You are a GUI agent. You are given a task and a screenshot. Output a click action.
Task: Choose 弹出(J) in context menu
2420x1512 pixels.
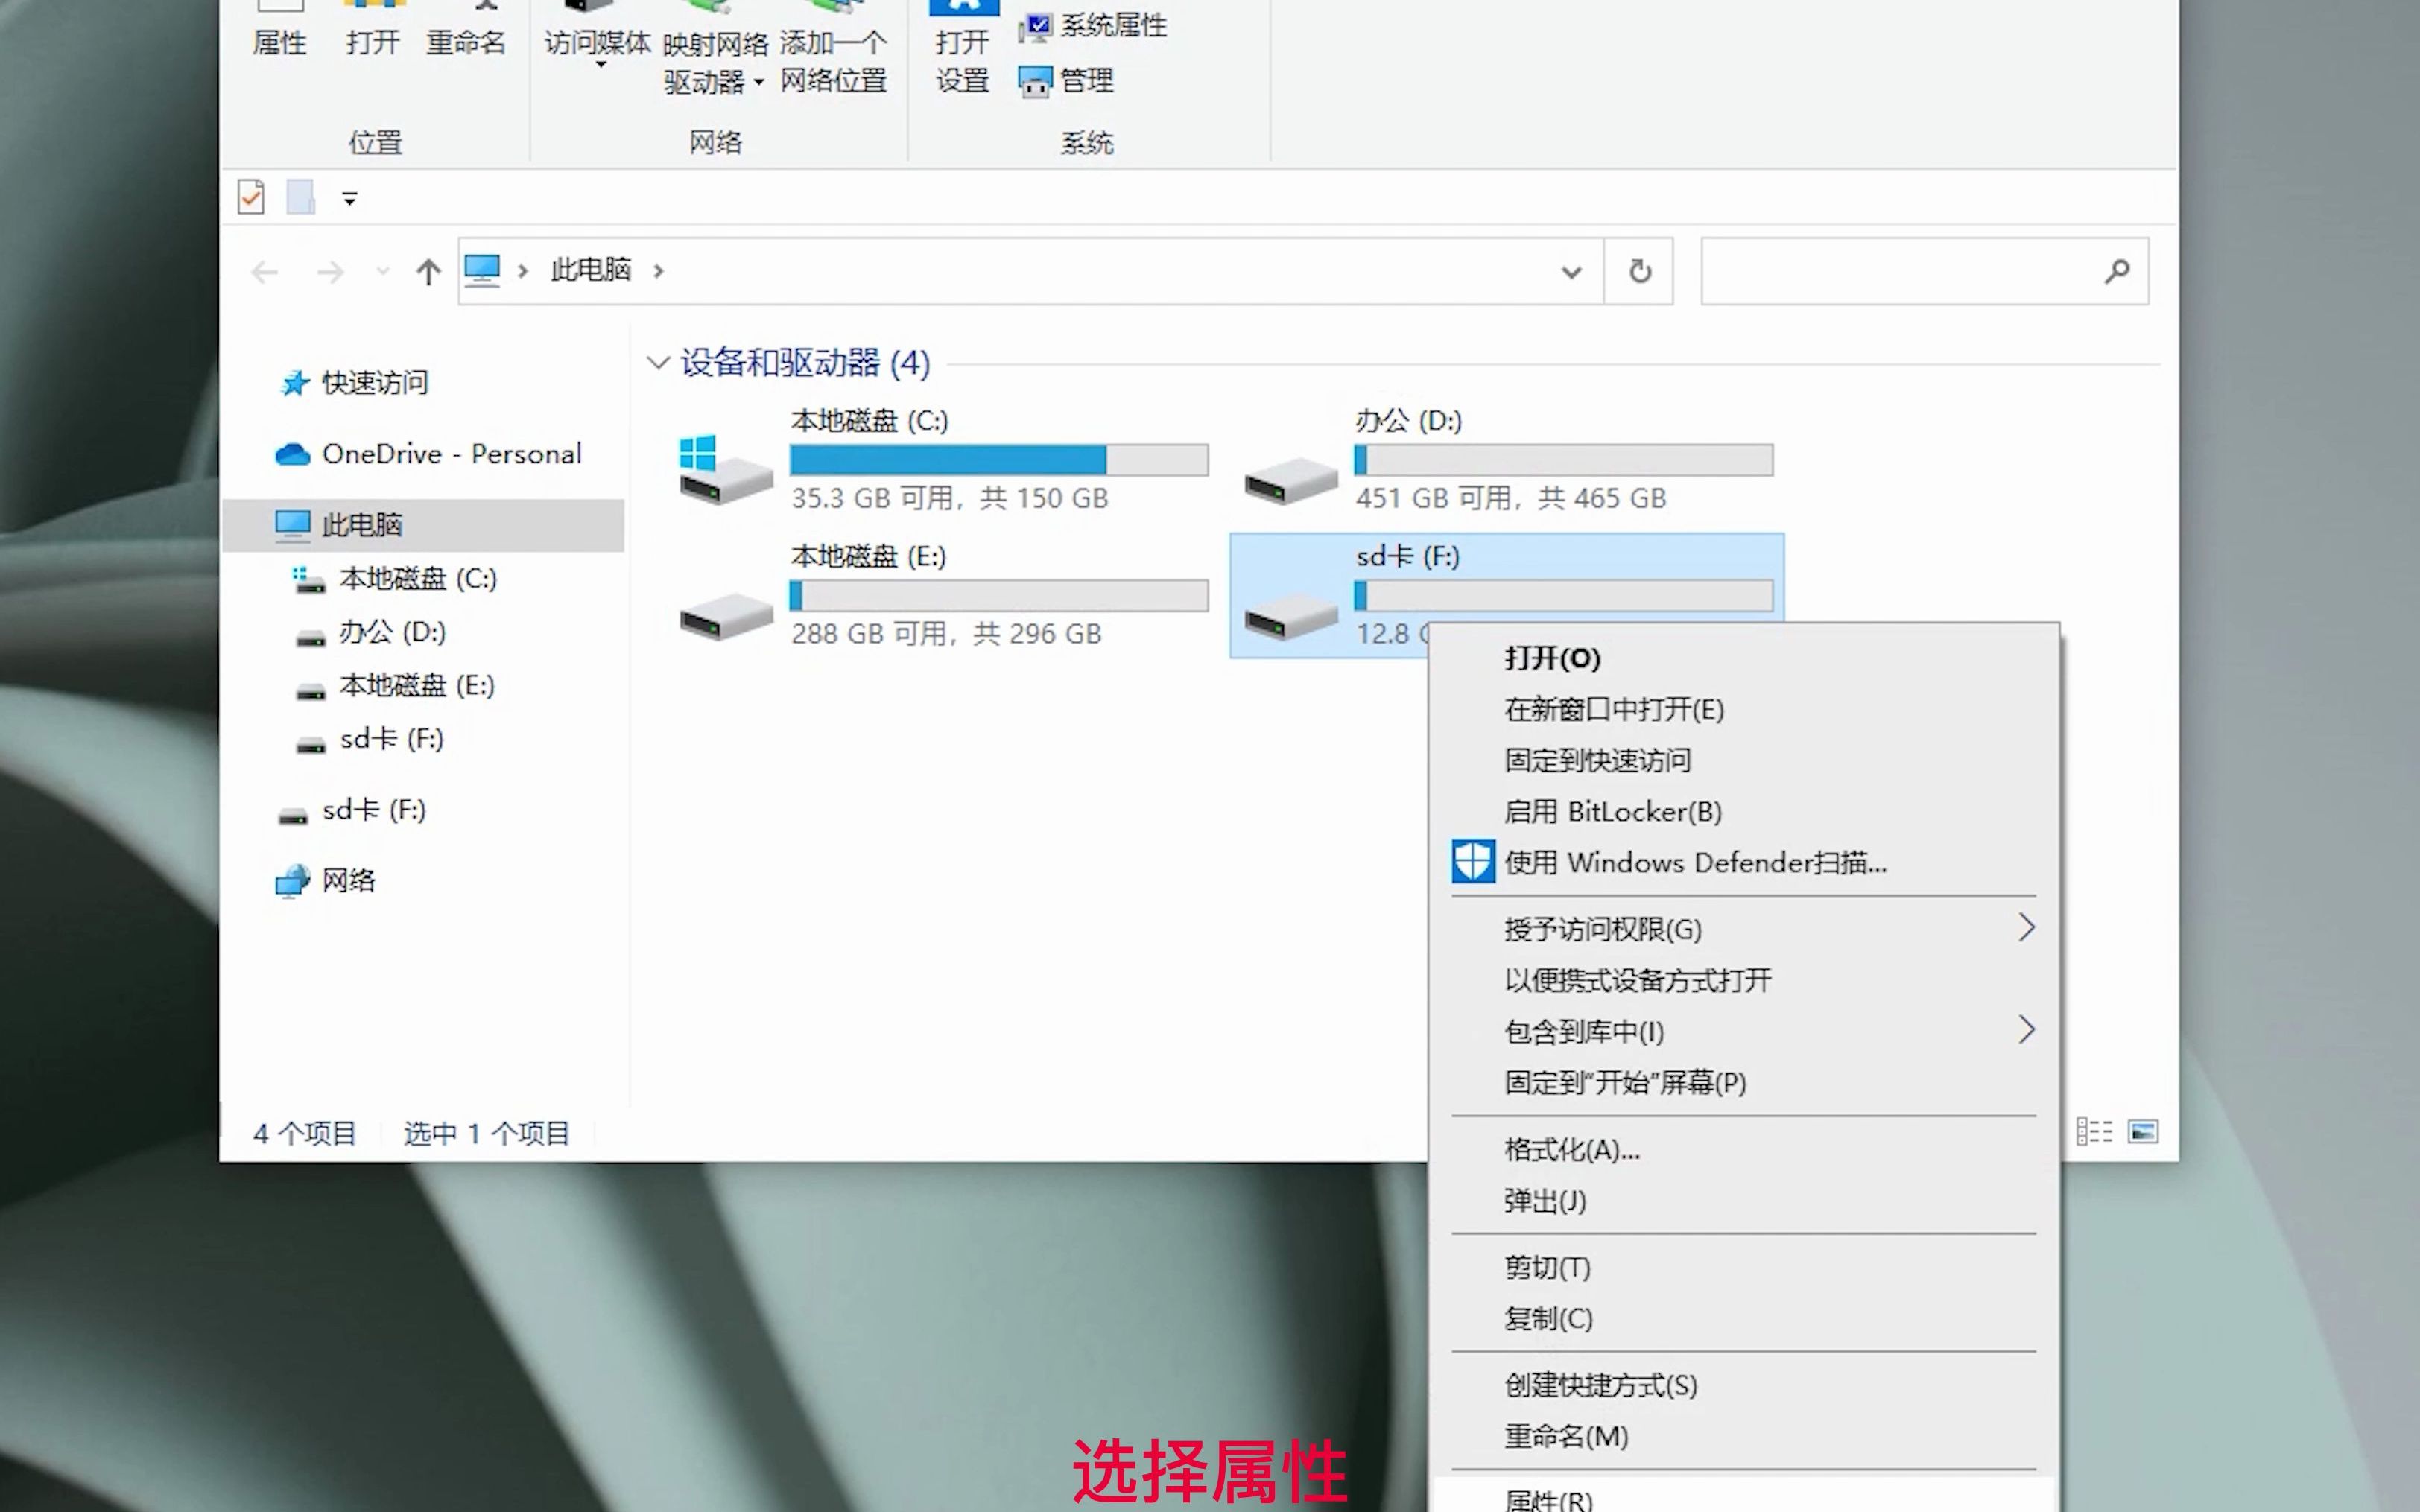point(1744,1201)
